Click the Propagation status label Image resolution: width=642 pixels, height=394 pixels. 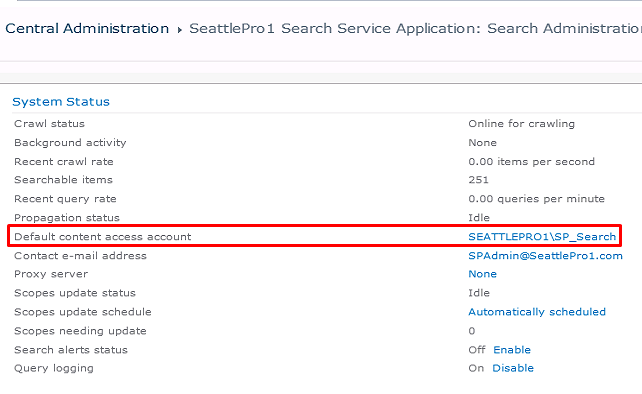tap(67, 218)
